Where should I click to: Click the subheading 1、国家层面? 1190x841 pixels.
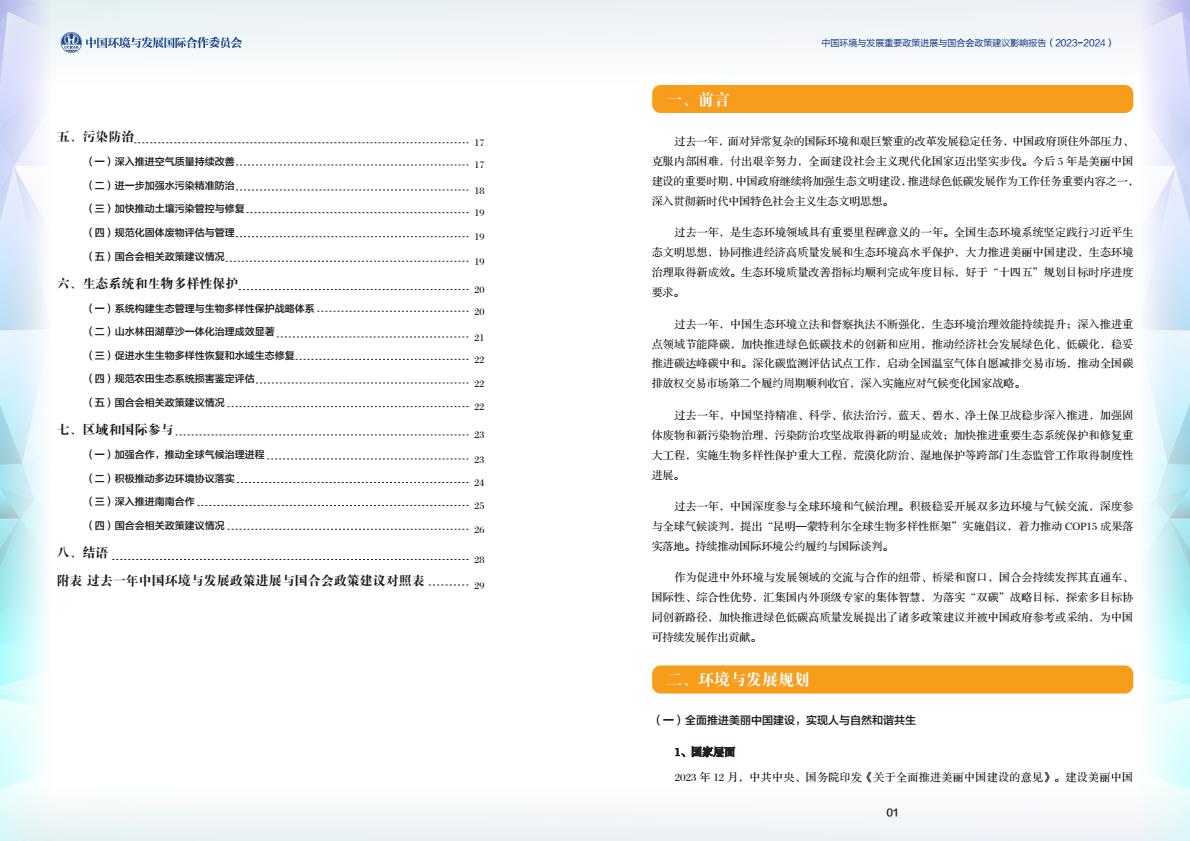tap(704, 752)
